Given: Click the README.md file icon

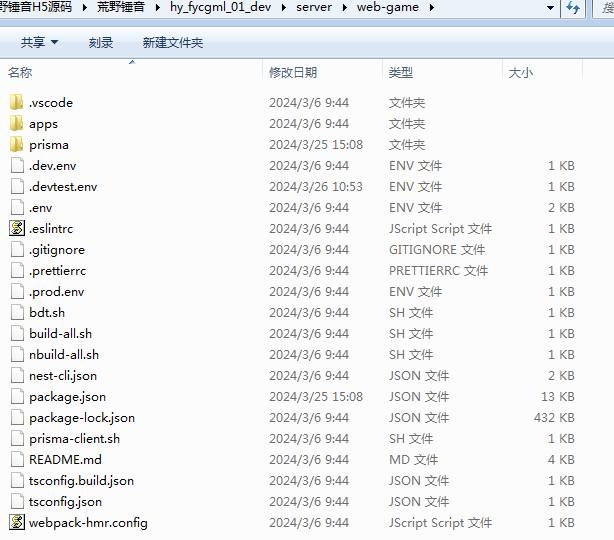Looking at the screenshot, I should tap(16, 460).
